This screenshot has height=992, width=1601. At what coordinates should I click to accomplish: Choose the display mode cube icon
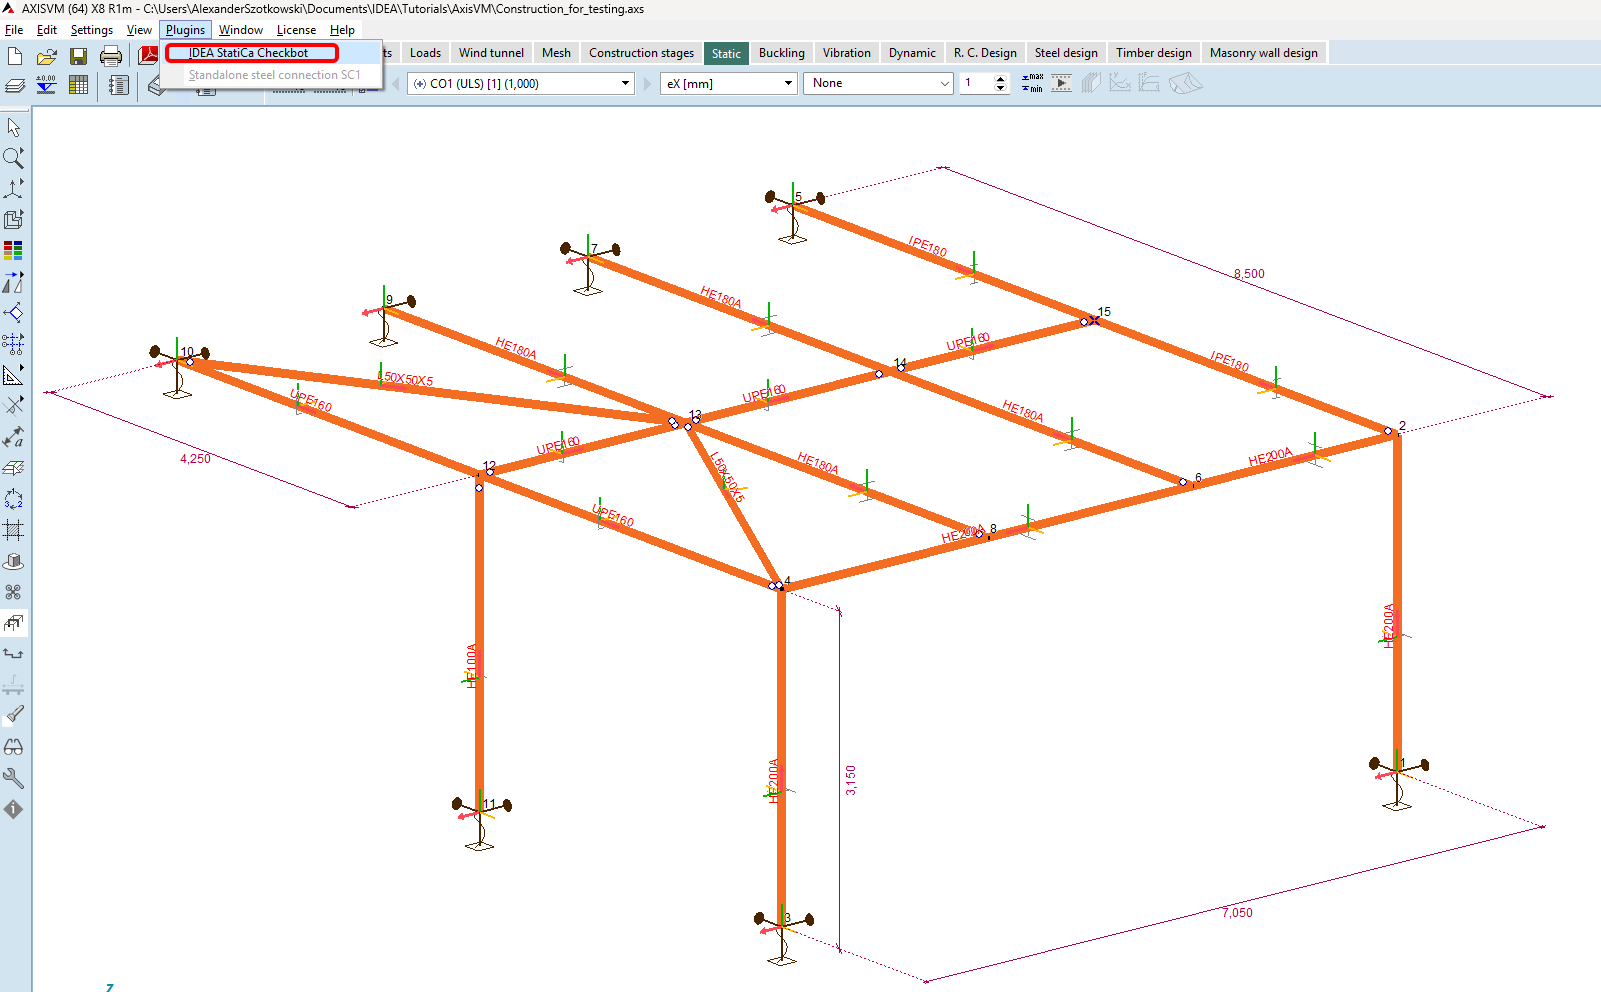click(x=14, y=219)
